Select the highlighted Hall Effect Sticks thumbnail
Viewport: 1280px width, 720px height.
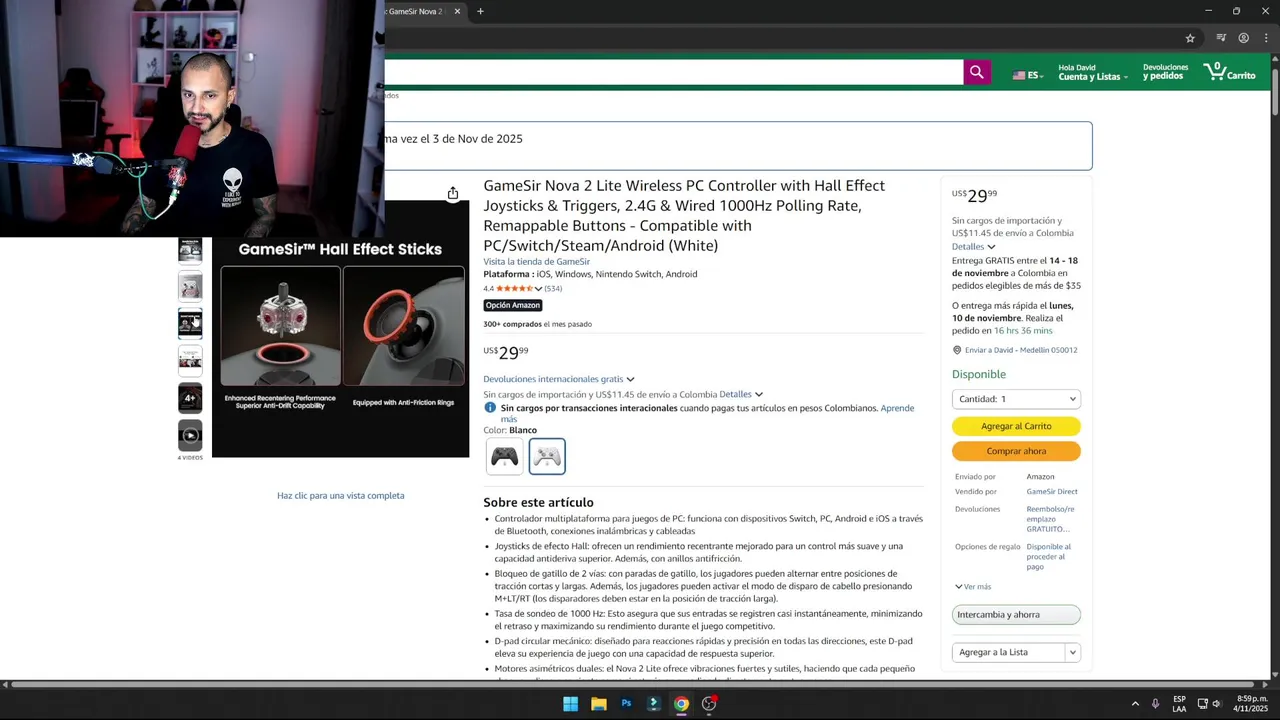point(190,323)
